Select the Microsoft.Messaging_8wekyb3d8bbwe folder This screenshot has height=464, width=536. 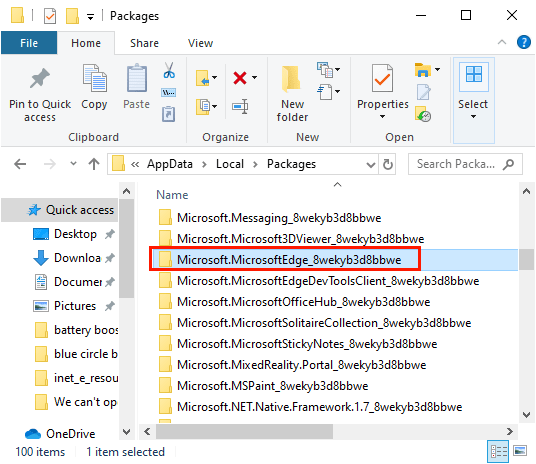click(279, 218)
